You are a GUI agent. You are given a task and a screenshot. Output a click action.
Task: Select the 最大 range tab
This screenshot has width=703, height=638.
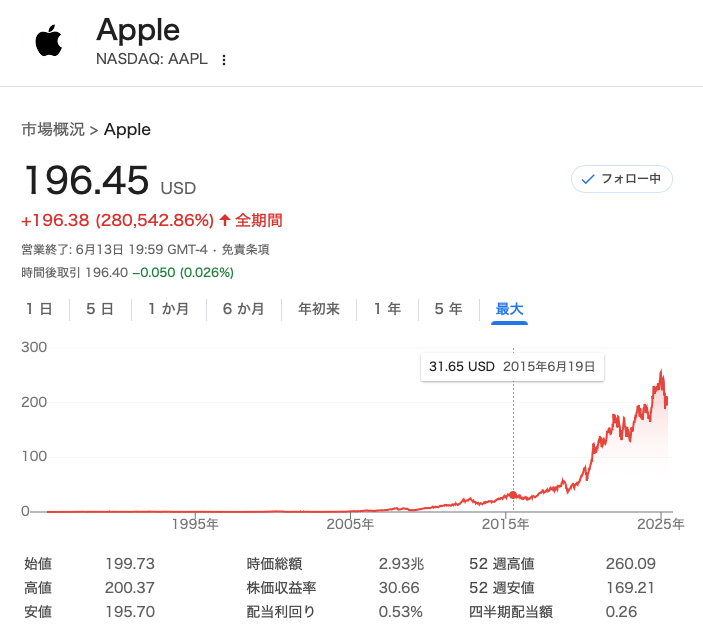click(509, 309)
